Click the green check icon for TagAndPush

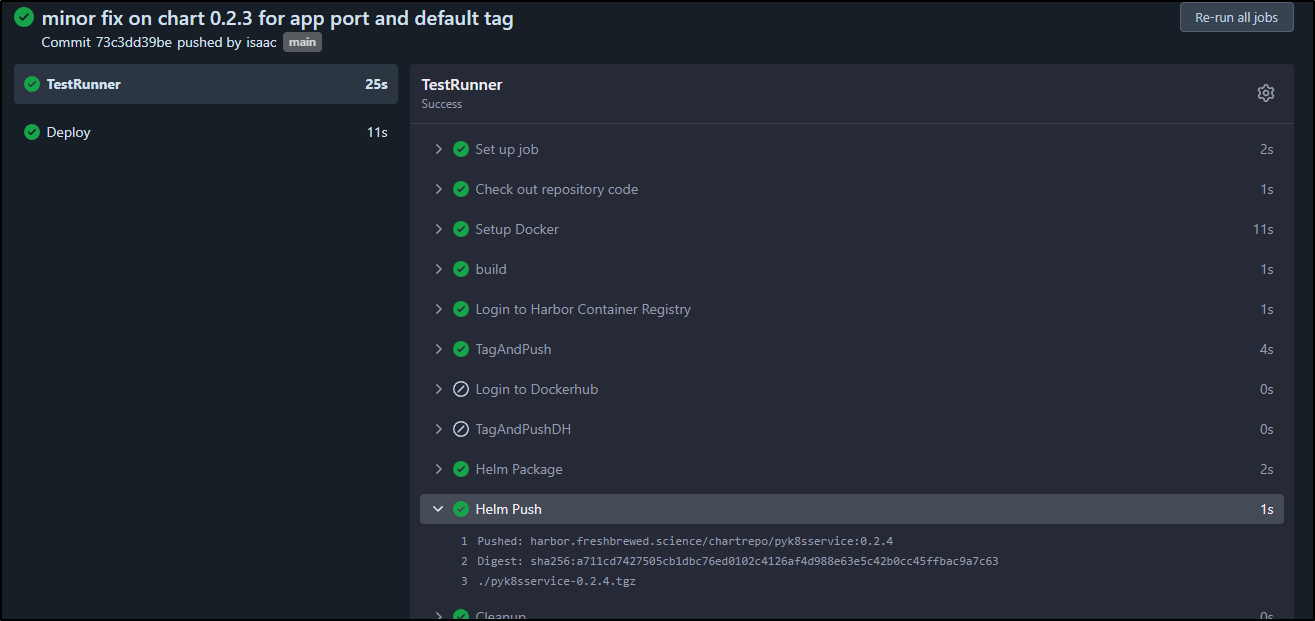(461, 349)
